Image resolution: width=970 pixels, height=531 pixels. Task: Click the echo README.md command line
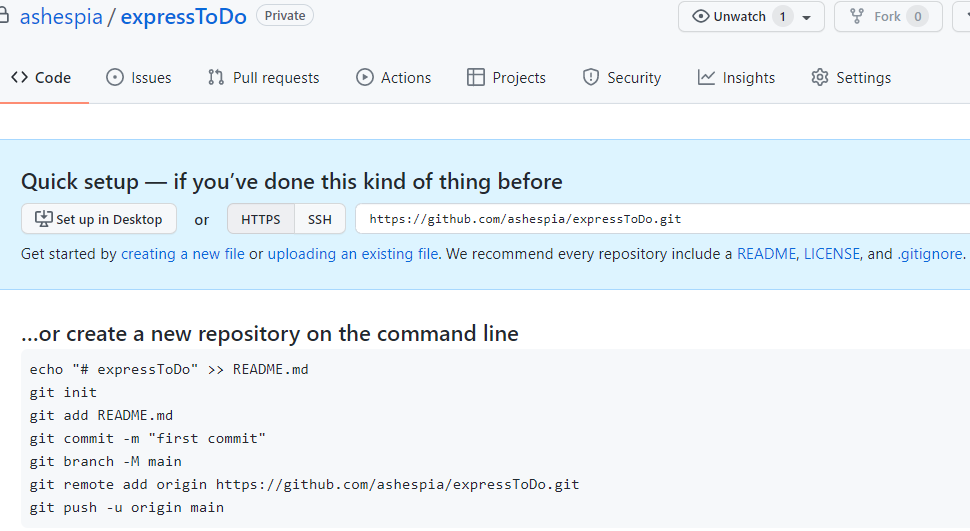169,369
